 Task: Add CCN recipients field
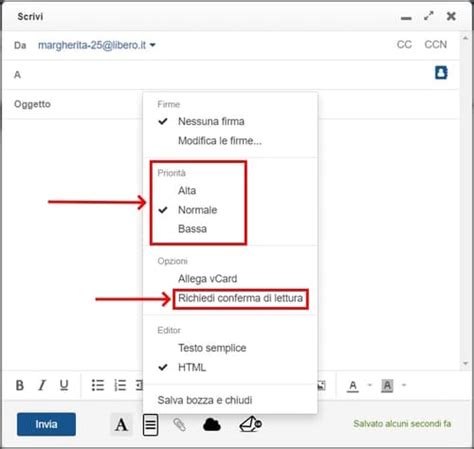click(435, 44)
